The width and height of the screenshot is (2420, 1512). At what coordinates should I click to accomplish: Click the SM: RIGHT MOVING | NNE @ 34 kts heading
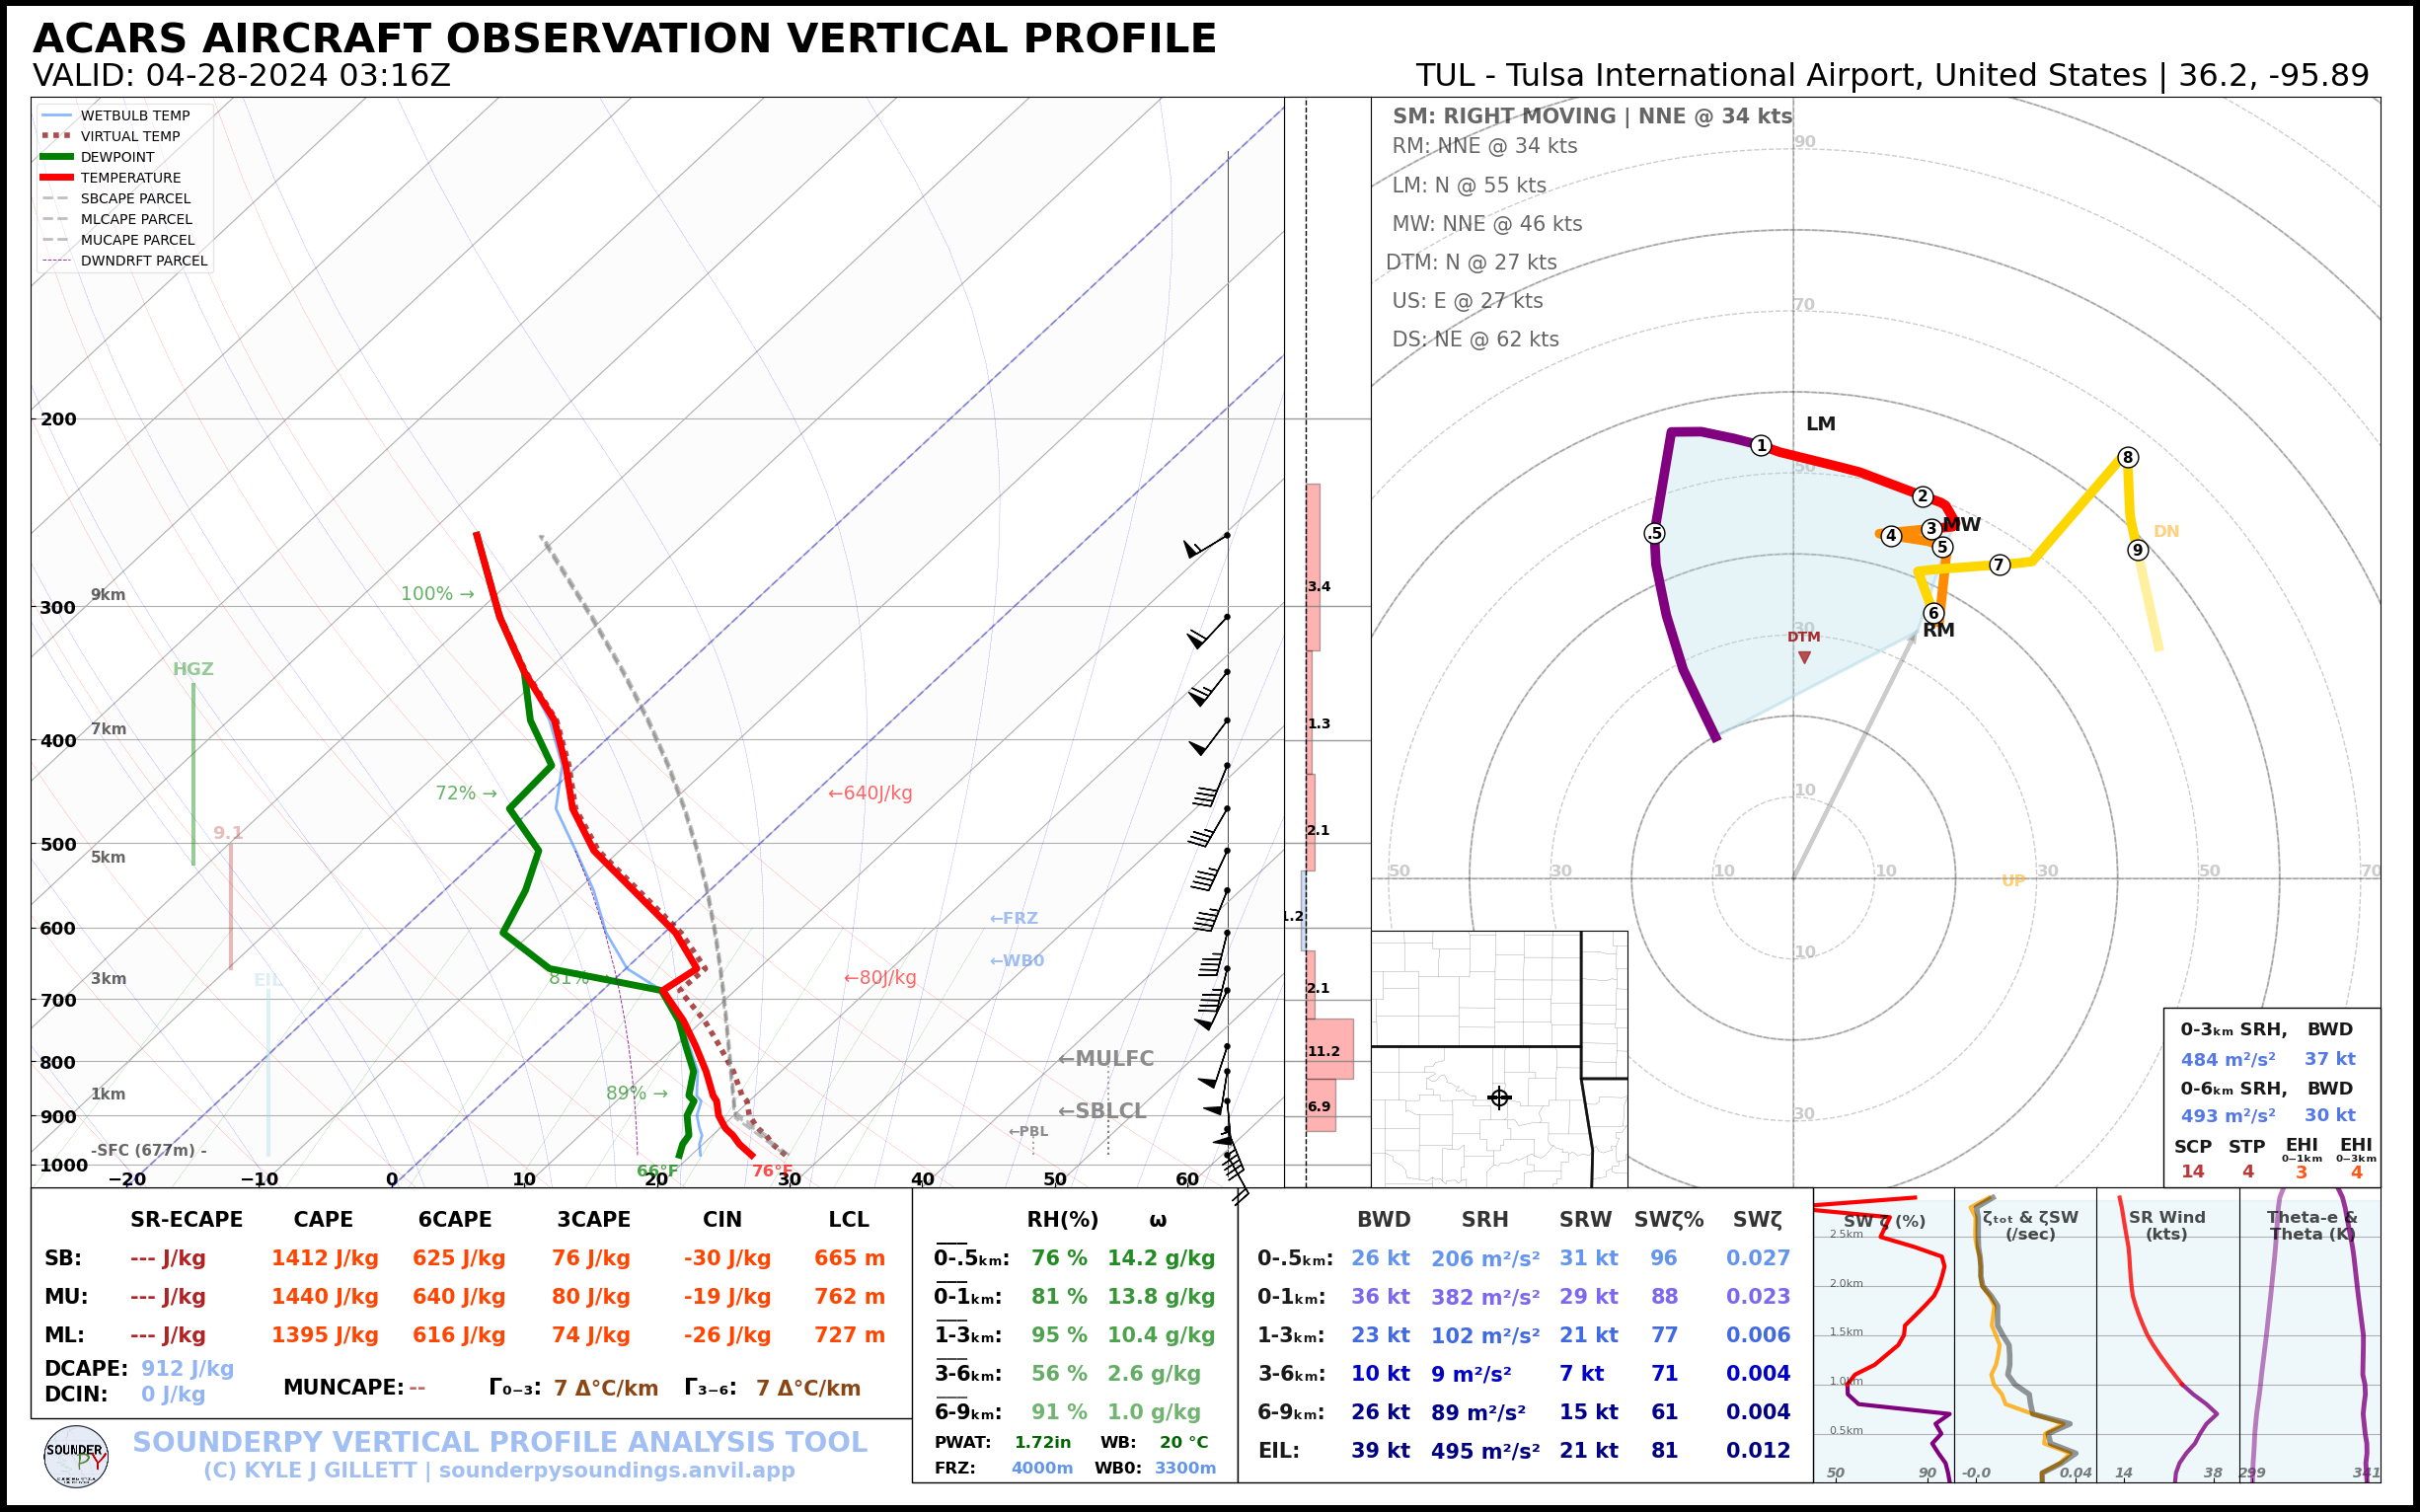1592,116
